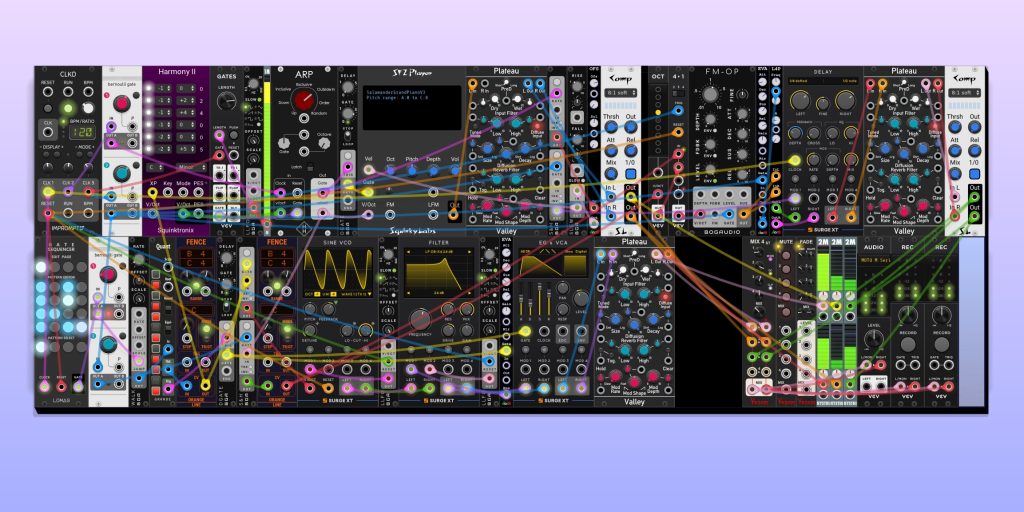Click the green RUN button on CLKD

pyautogui.click(x=67, y=108)
